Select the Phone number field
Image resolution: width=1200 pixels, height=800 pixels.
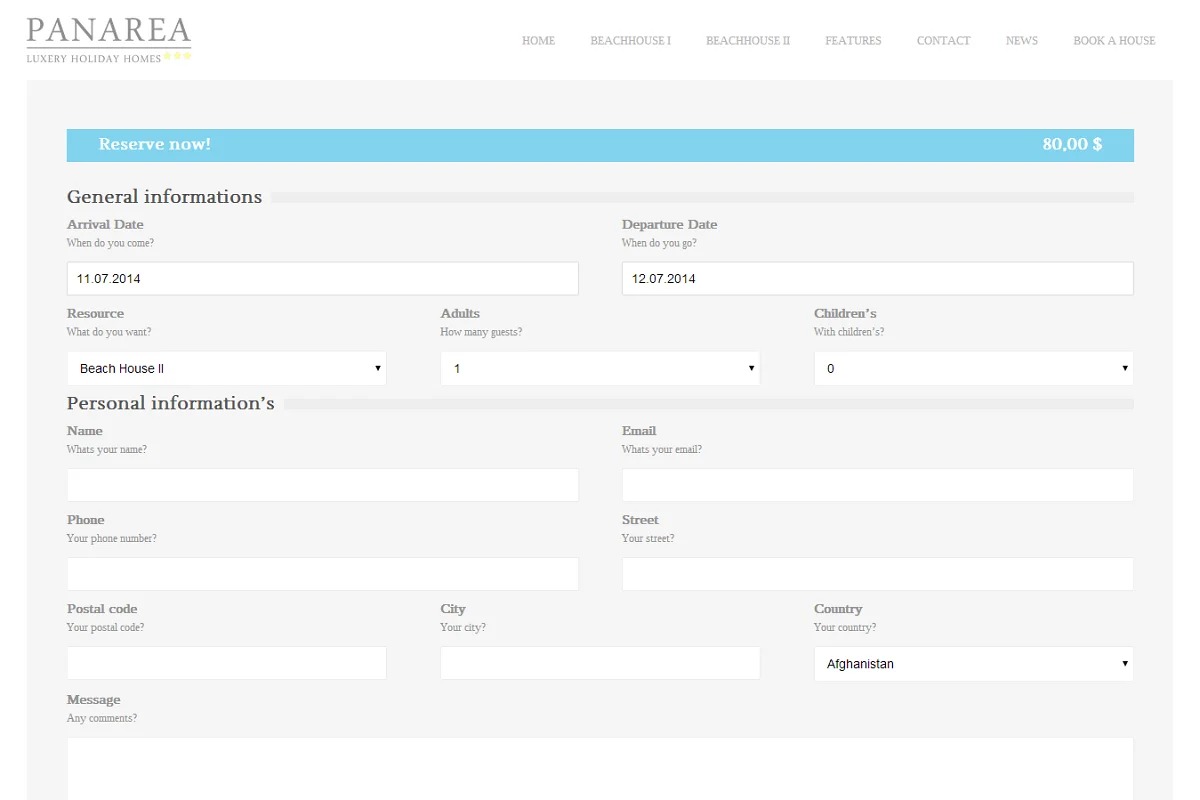[x=322, y=574]
